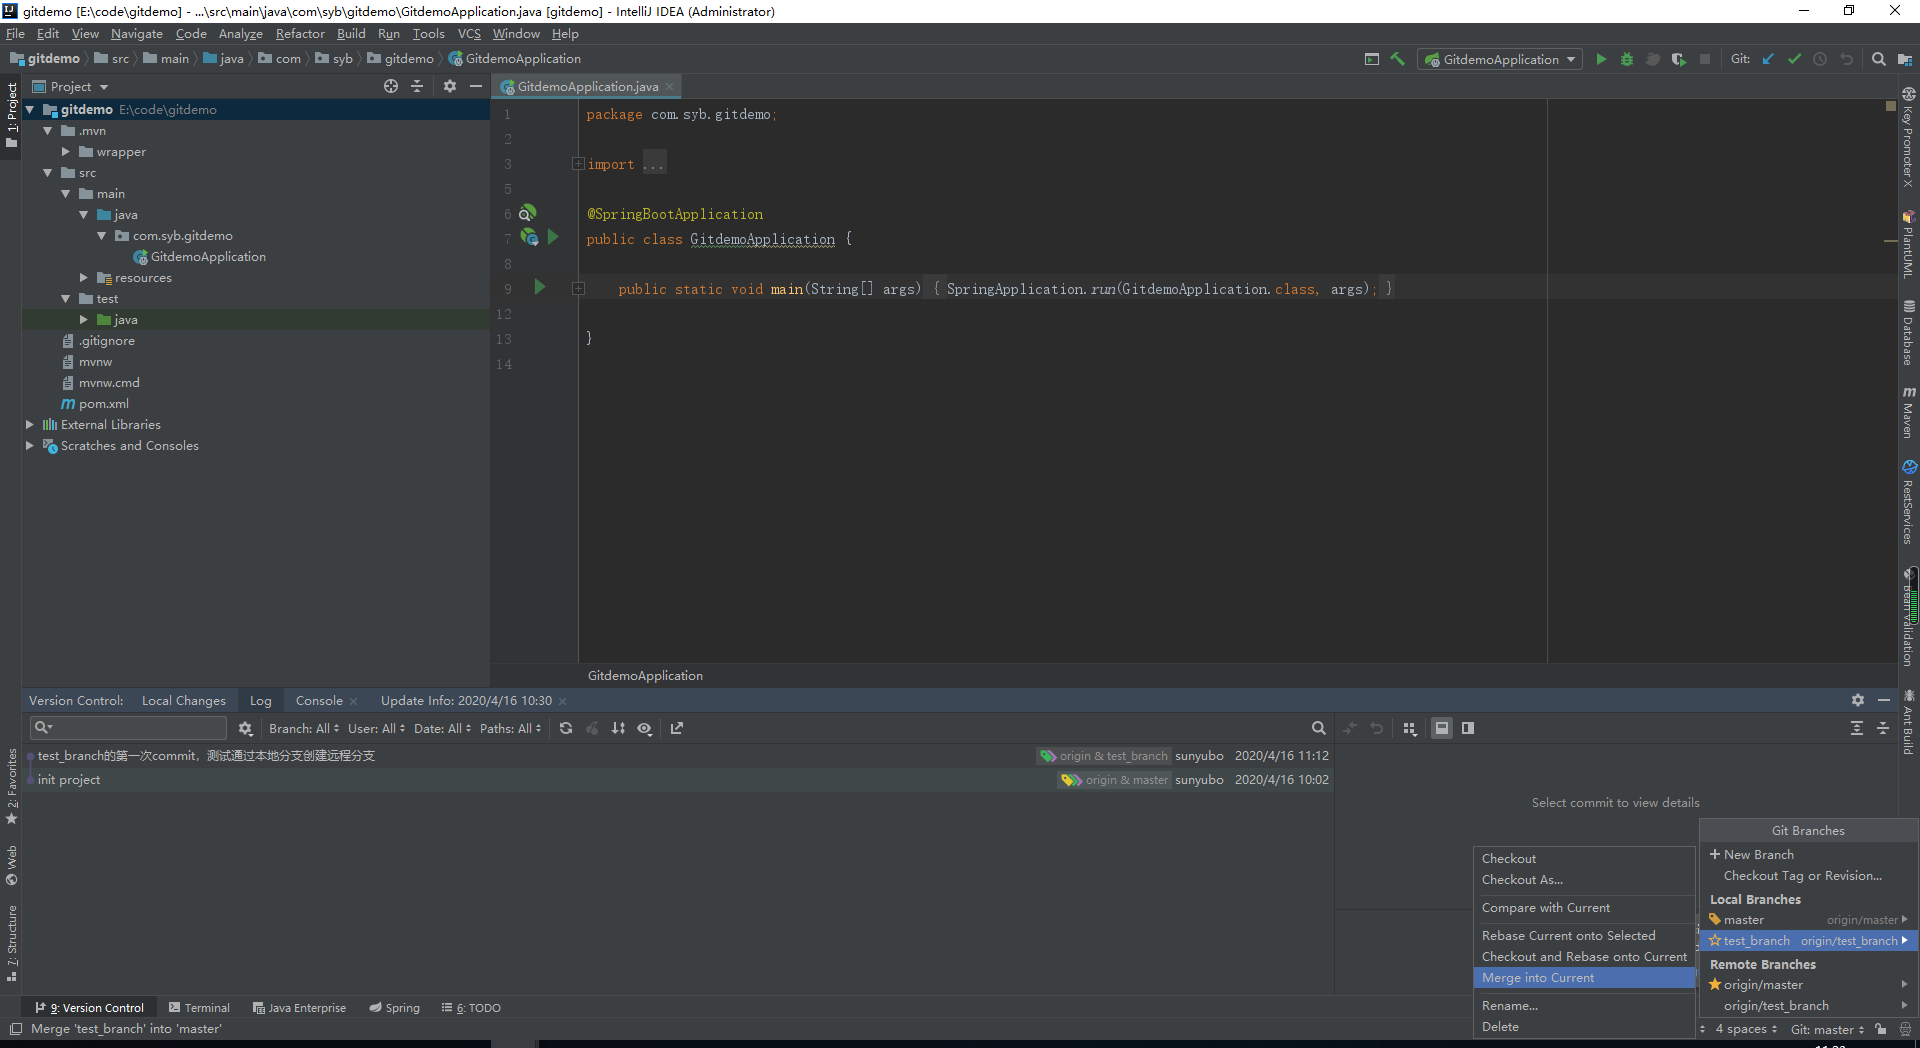This screenshot has width=1920, height=1048.
Task: Open the Refactor menu
Action: [300, 33]
